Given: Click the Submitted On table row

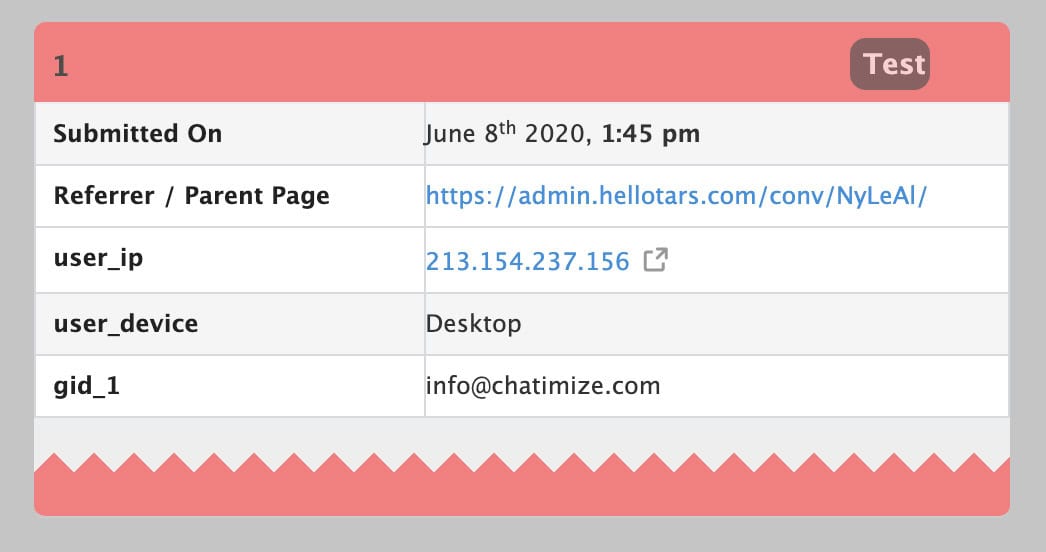Looking at the screenshot, I should click(x=522, y=133).
